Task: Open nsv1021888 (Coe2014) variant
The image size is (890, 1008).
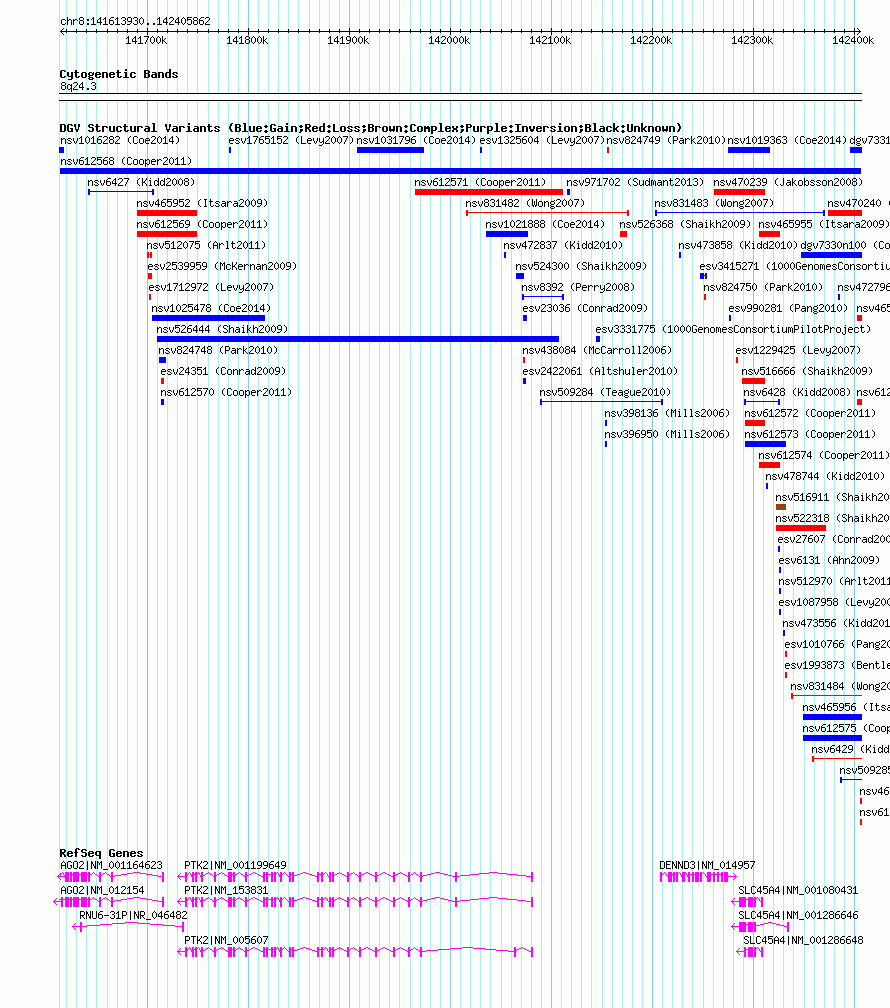Action: click(x=545, y=224)
